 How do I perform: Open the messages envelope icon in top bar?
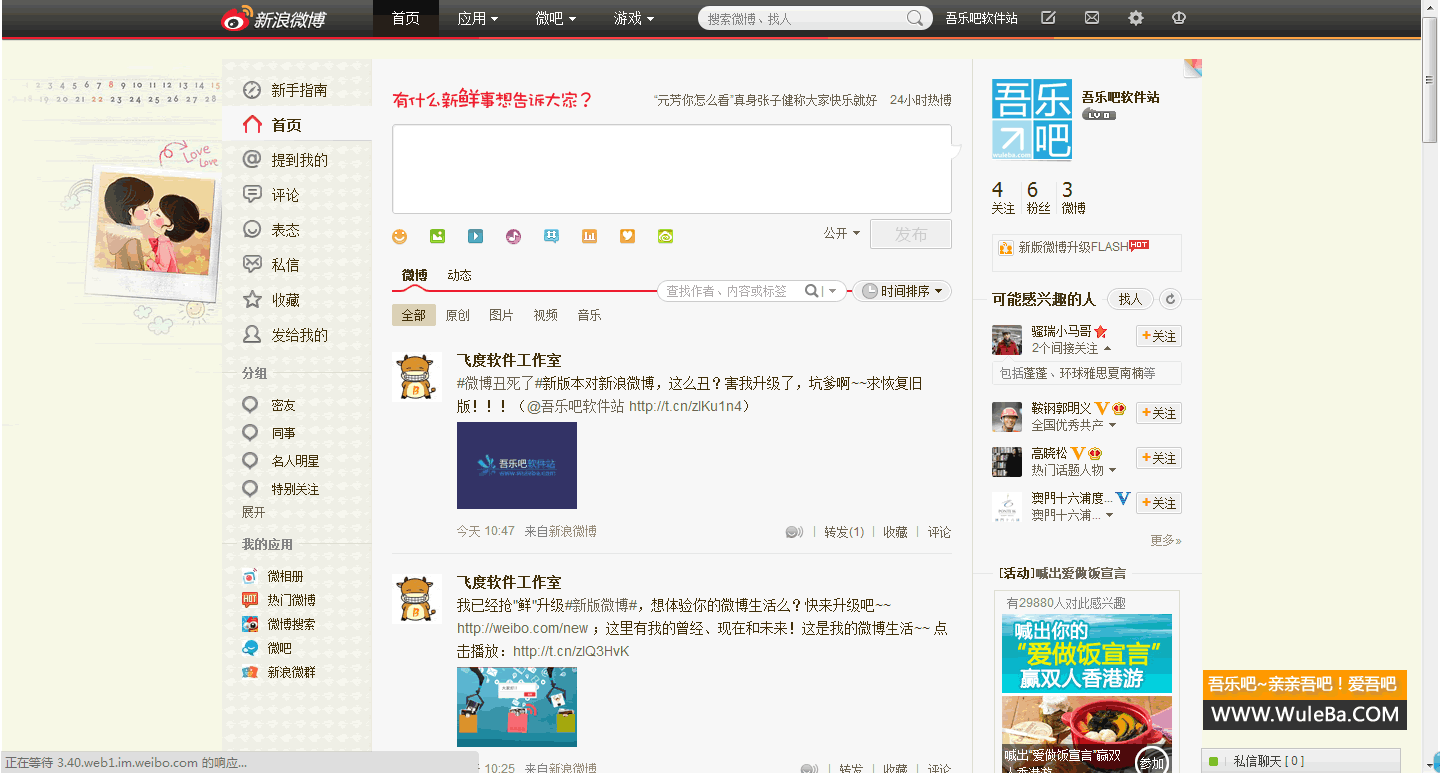tap(1092, 18)
